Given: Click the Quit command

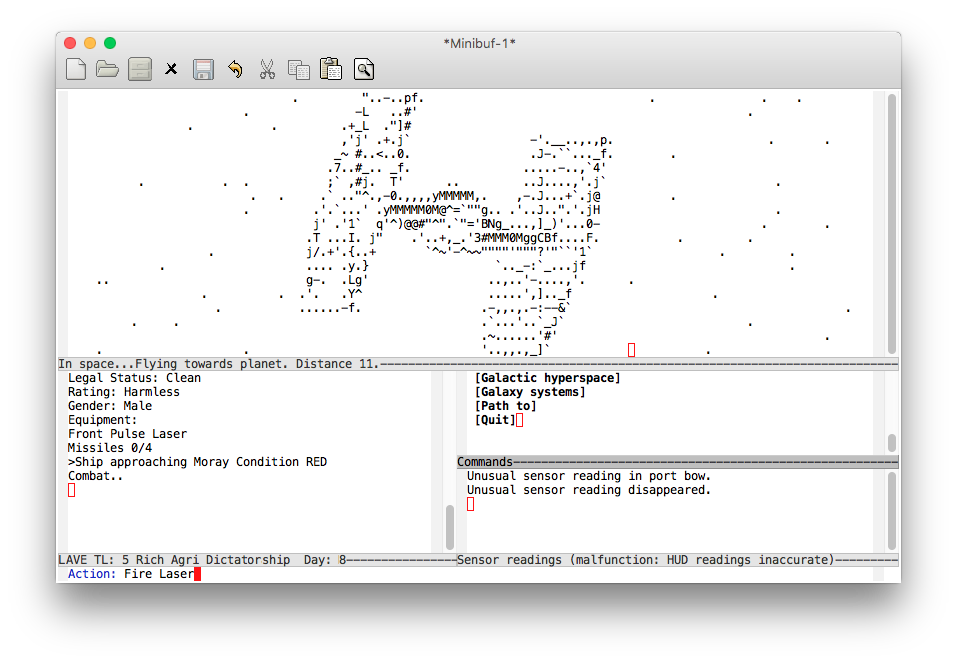Looking at the screenshot, I should pyautogui.click(x=495, y=420).
